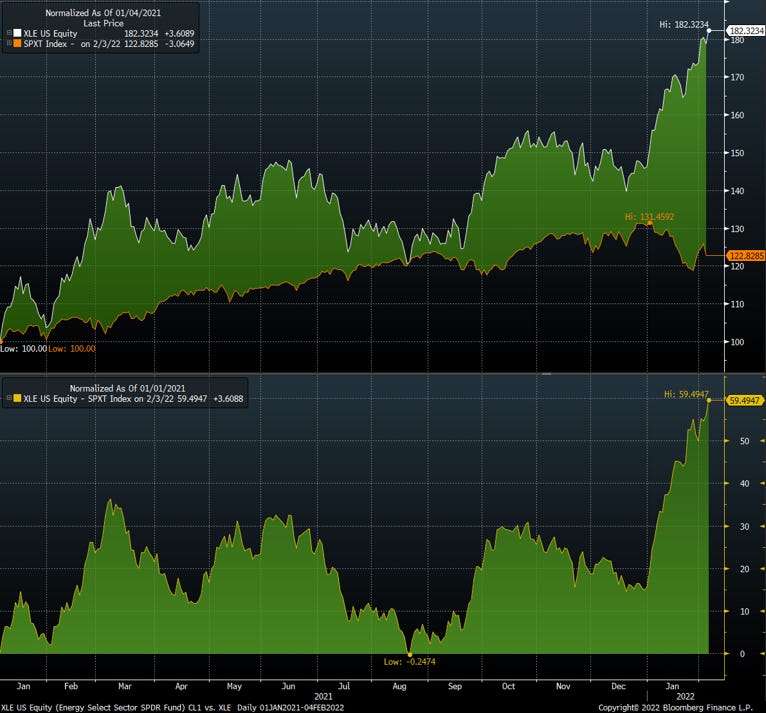Click the 'SPXT Index' label in top legend
766x713 pixels.
tap(45, 43)
